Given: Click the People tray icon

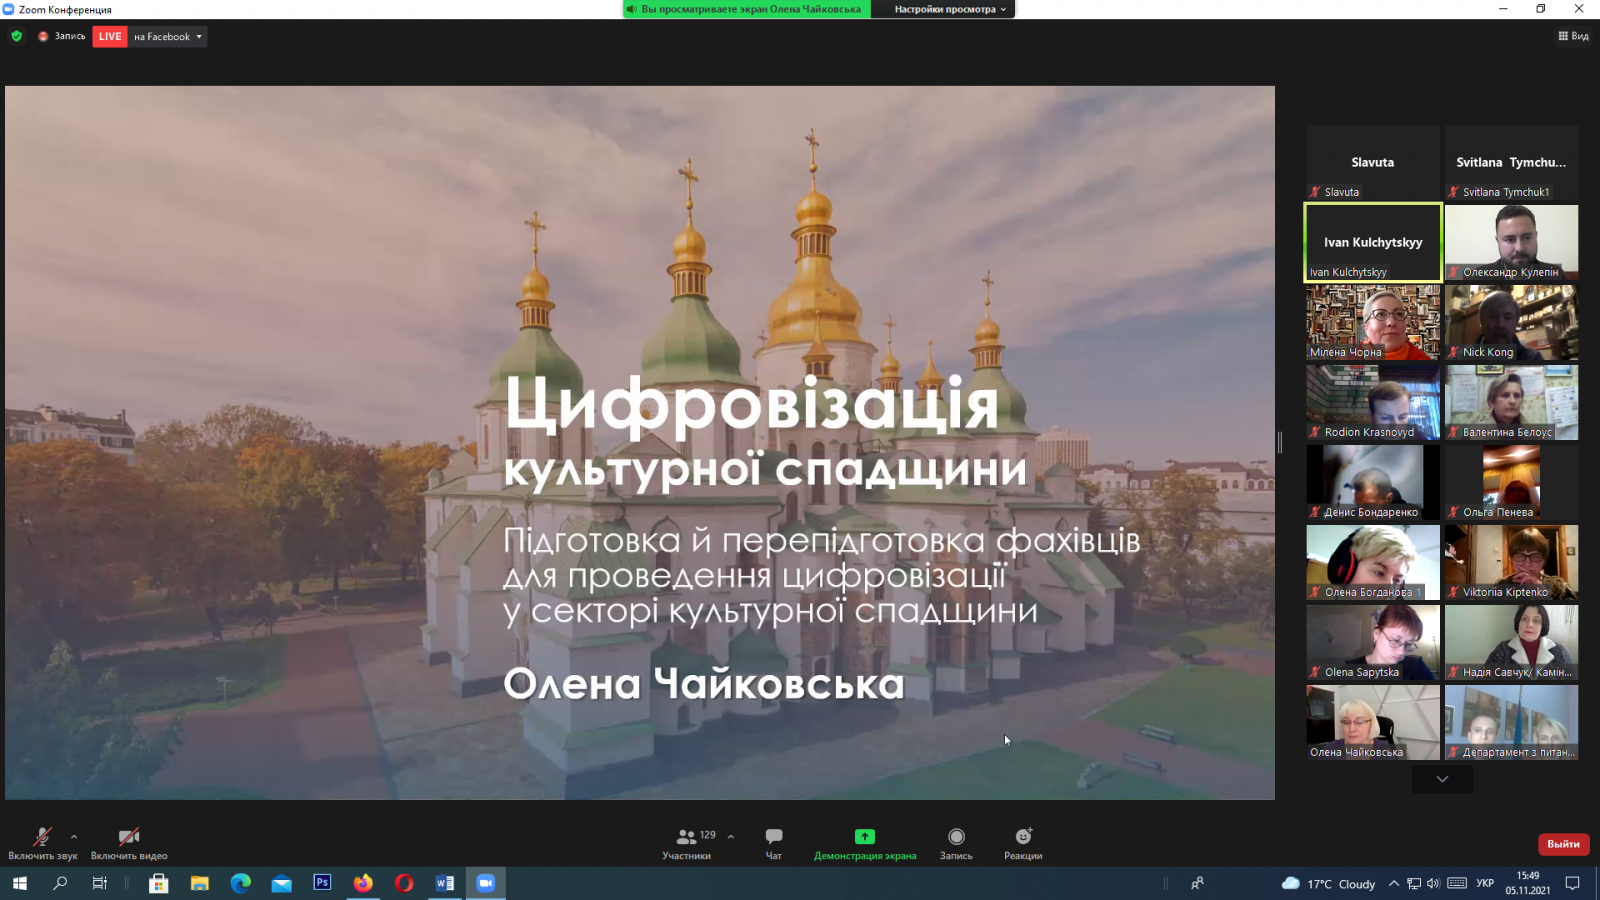Looking at the screenshot, I should [x=1197, y=883].
